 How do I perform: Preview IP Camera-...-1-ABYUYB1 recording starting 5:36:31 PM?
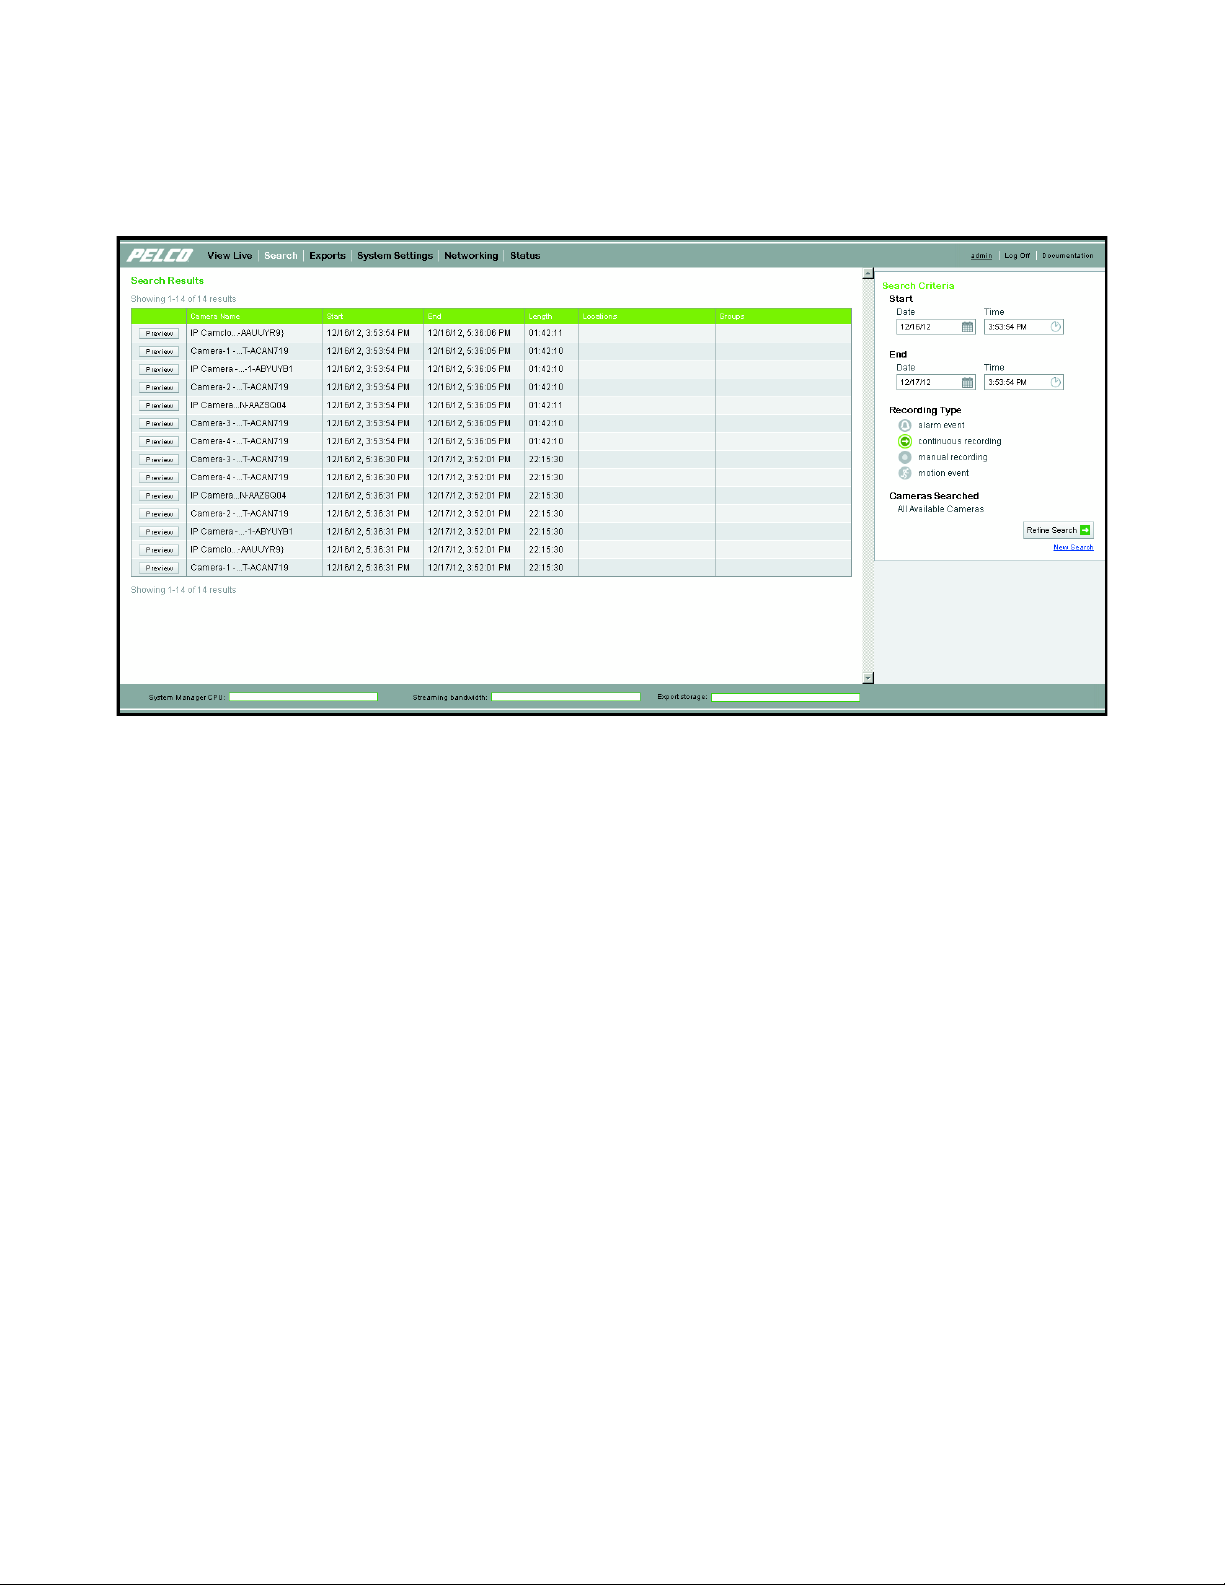(x=159, y=532)
